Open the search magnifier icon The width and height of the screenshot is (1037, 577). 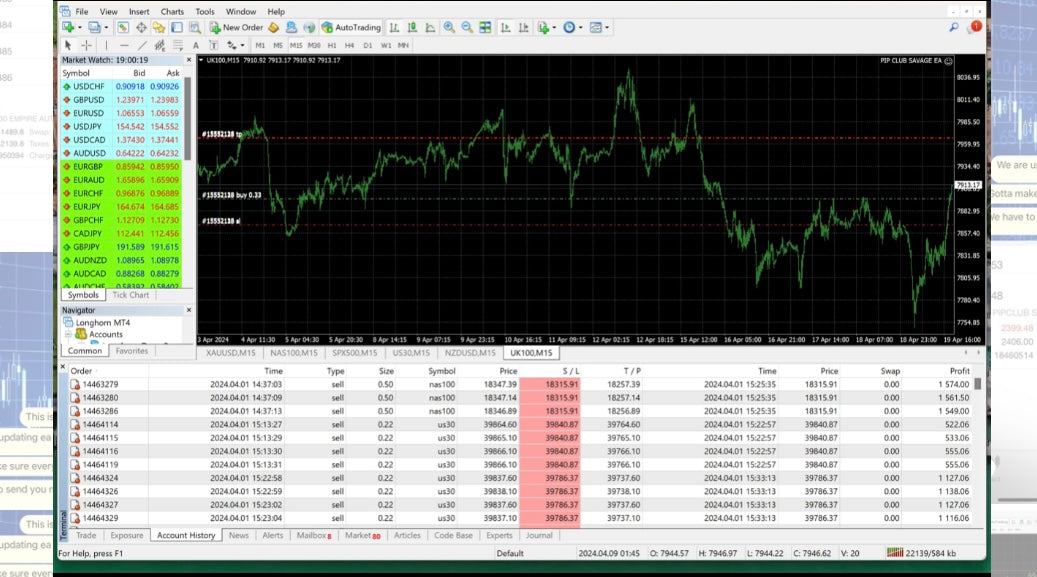[x=954, y=27]
